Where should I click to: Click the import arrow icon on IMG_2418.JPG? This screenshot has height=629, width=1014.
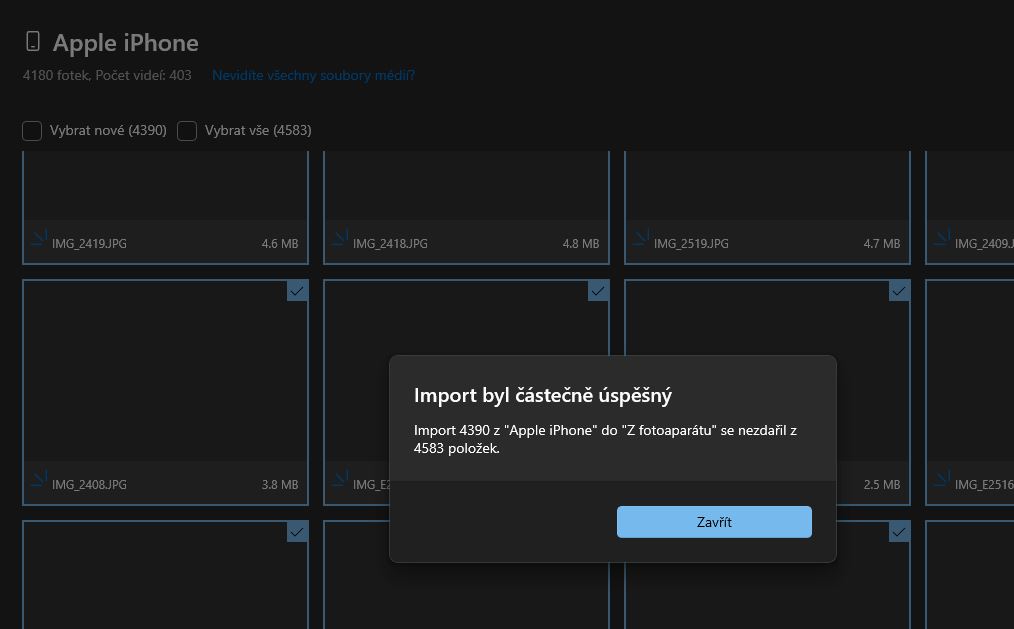[x=339, y=238]
